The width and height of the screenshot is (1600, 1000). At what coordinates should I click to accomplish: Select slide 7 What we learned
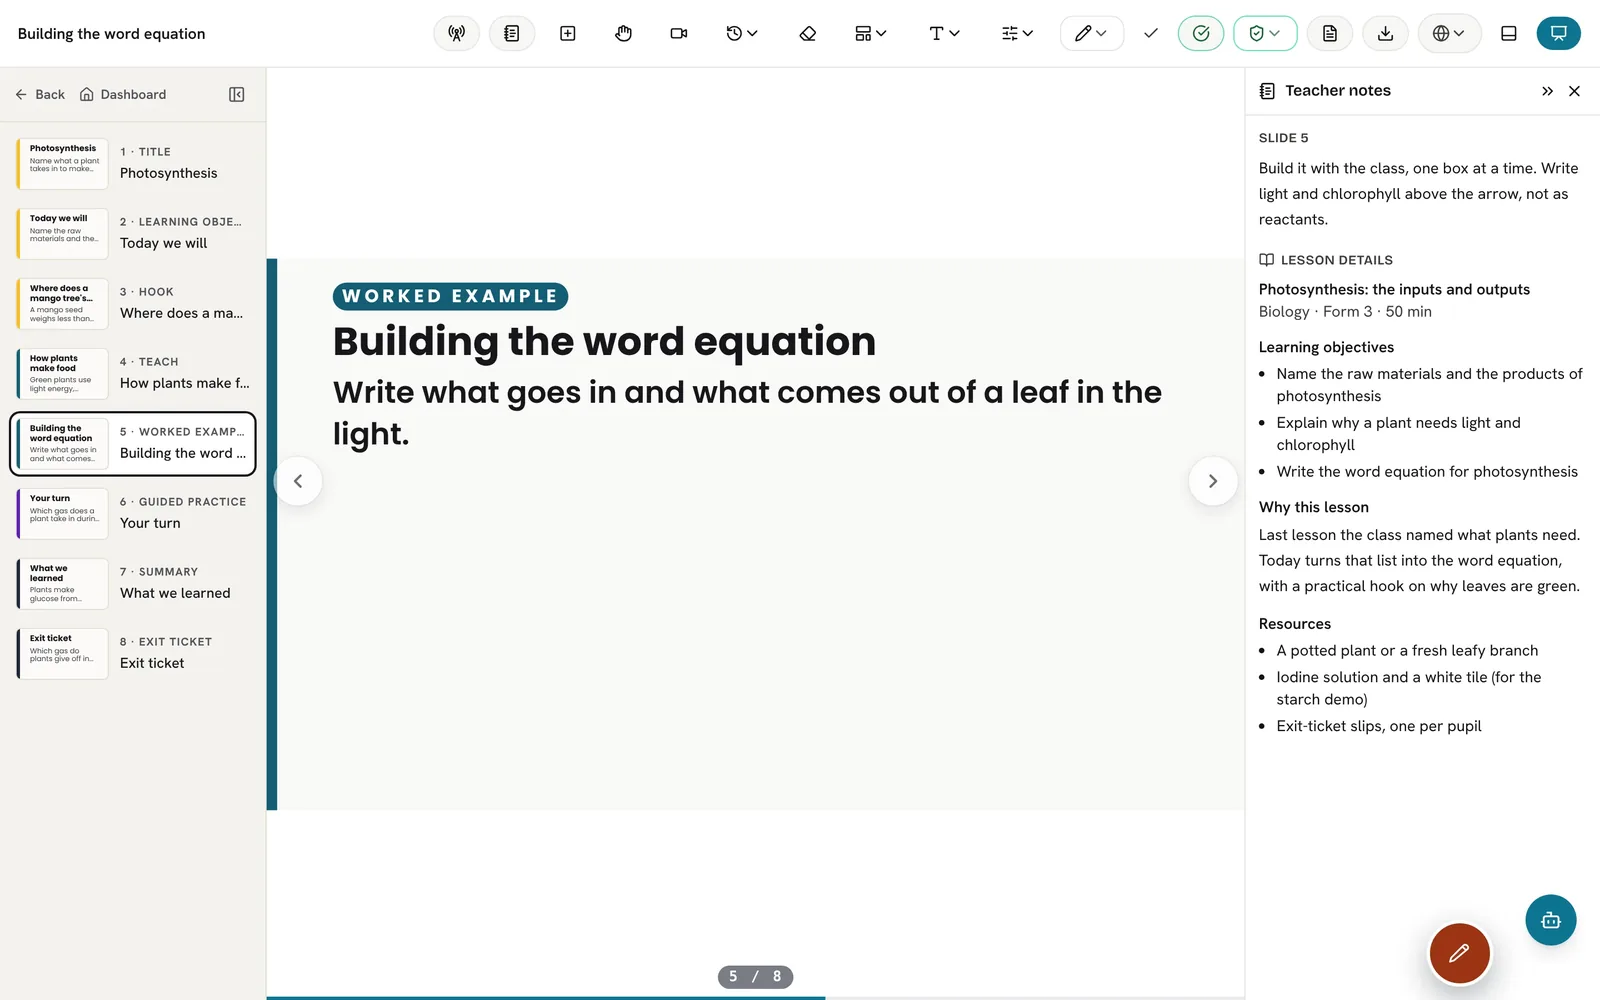[133, 583]
